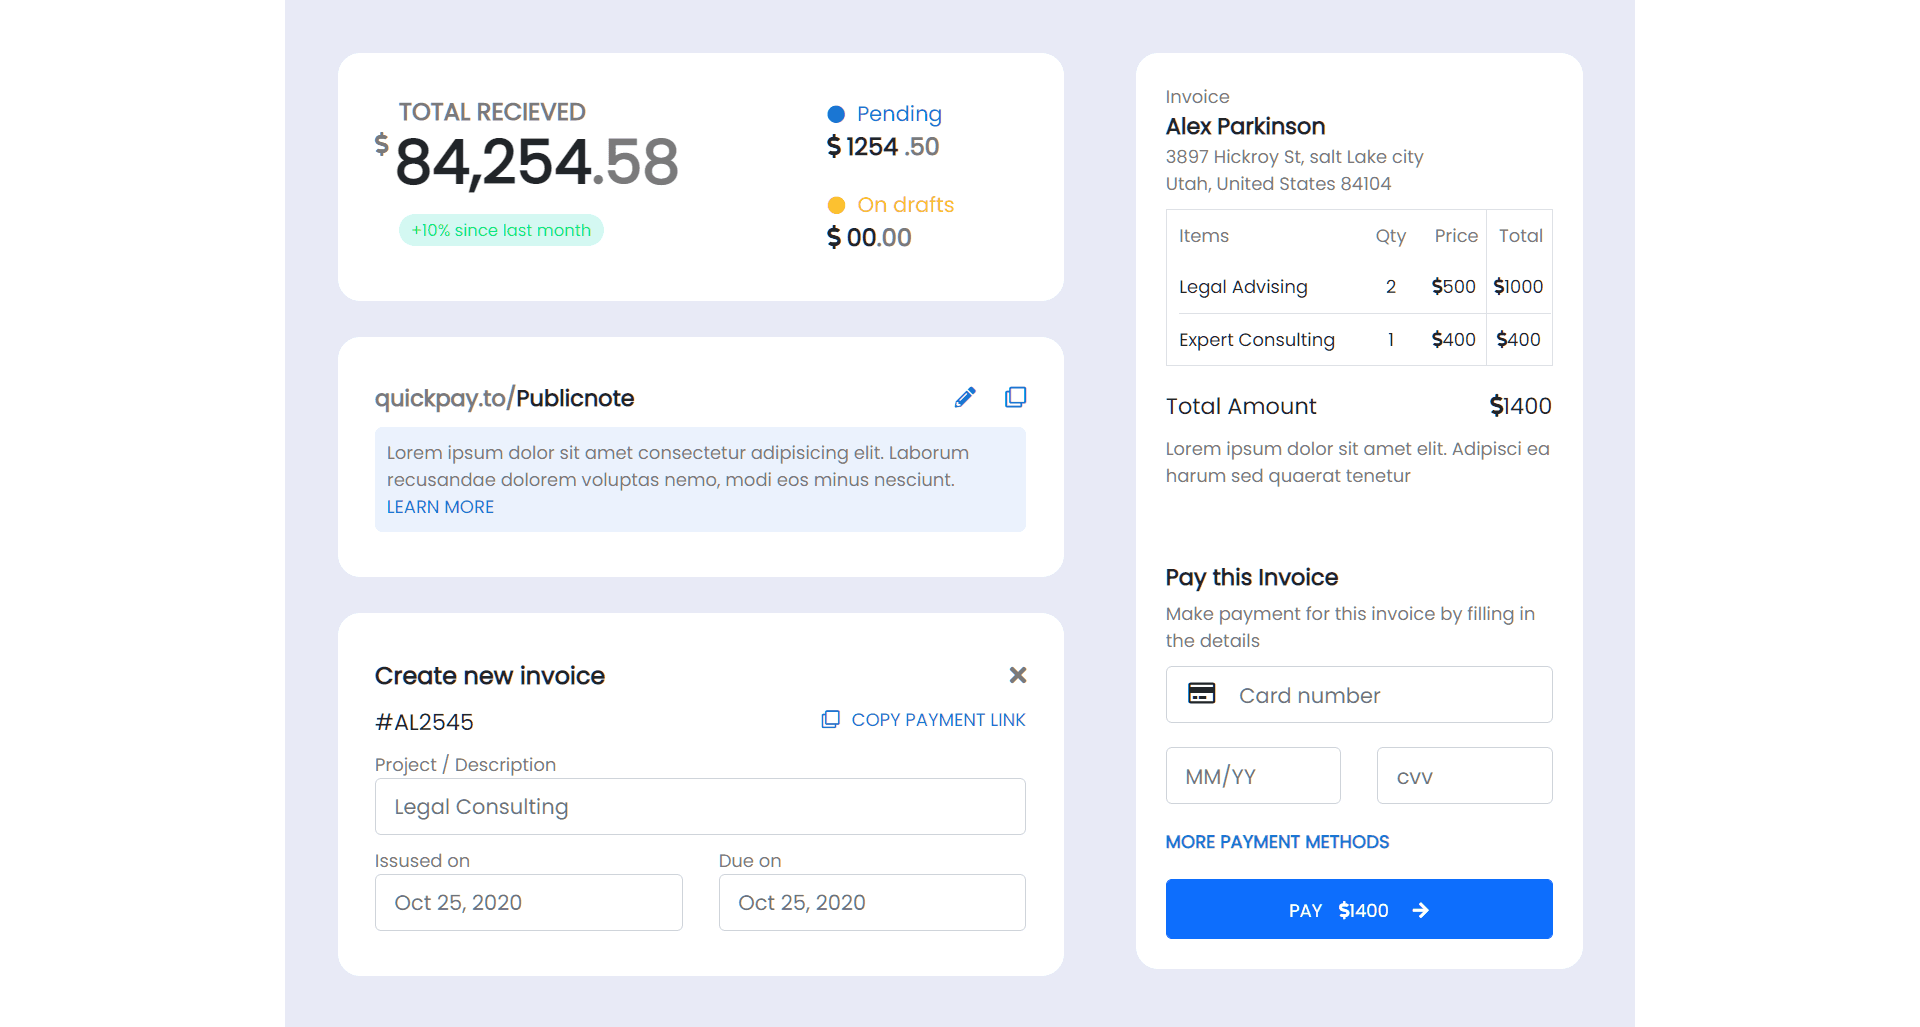Copy the quickpay Publicnote link
The image size is (1920, 1027).
1016,397
